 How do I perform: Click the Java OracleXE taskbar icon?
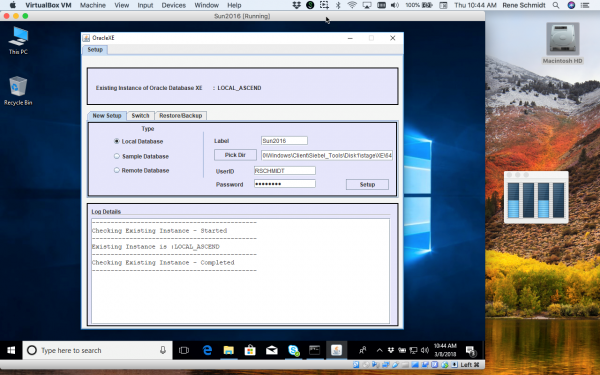click(336, 350)
